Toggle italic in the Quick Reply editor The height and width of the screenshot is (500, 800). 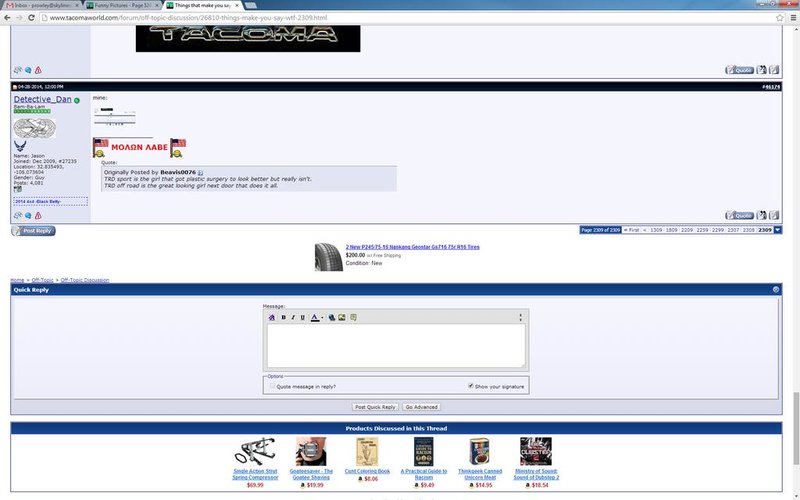pos(293,317)
